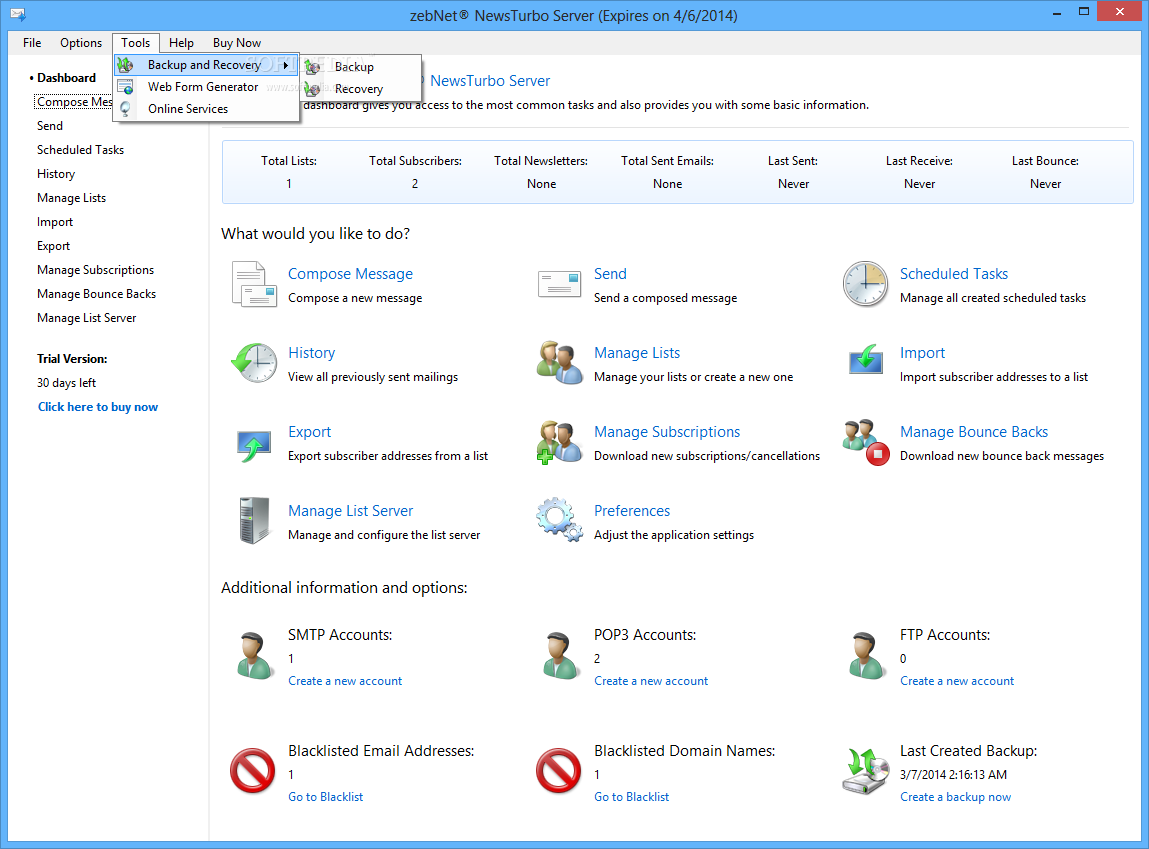Click the Manage Bounce Backs icon
The image size is (1149, 849).
pyautogui.click(x=865, y=442)
